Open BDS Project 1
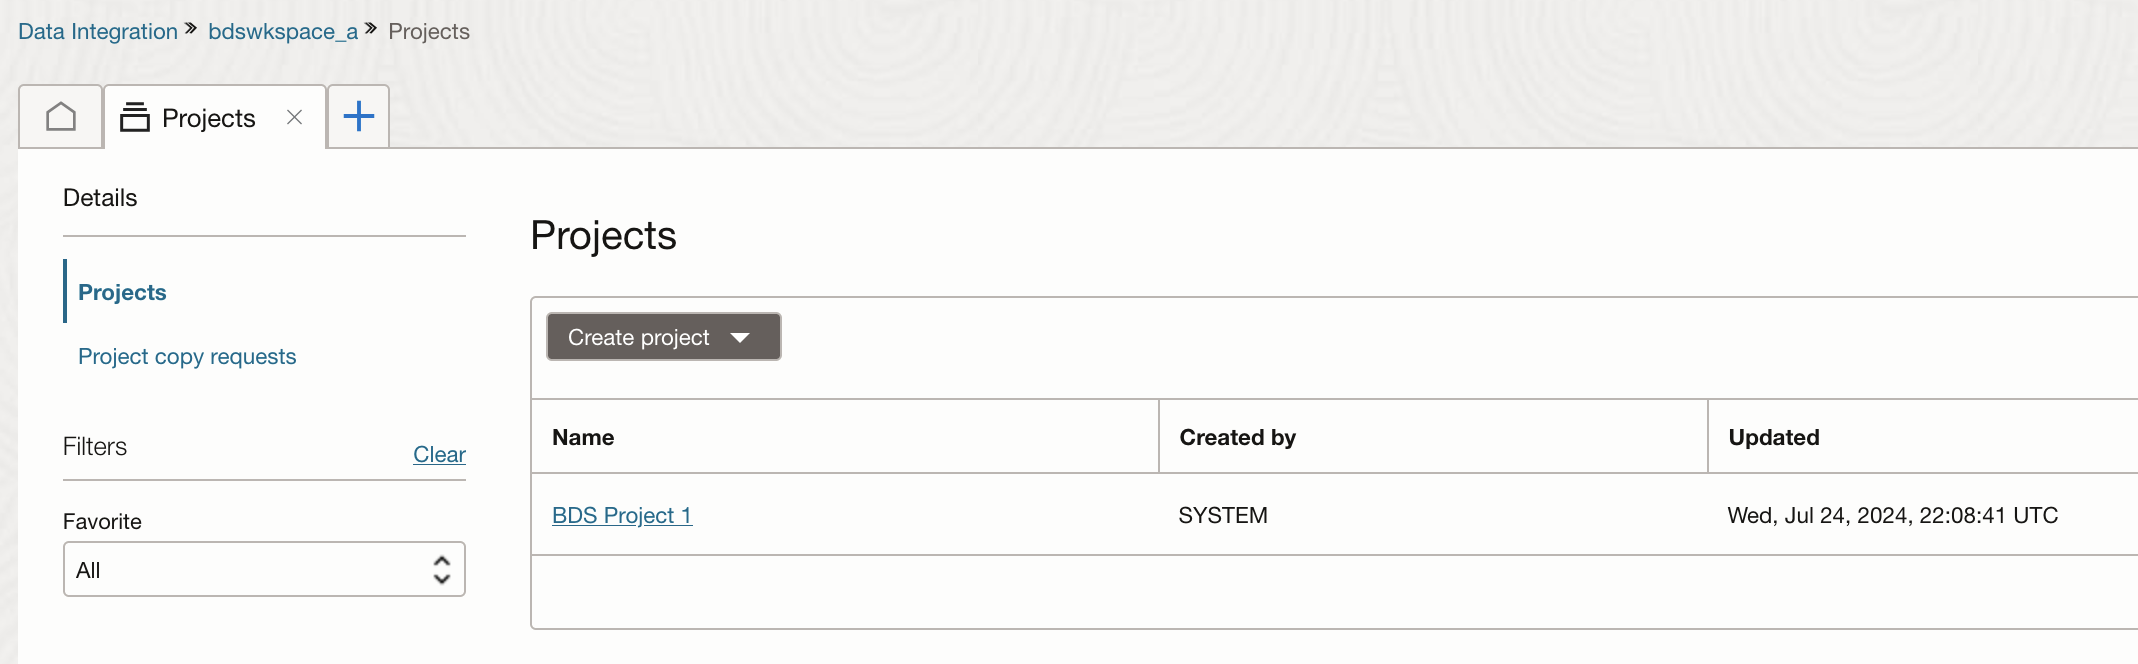The height and width of the screenshot is (664, 2138). pyautogui.click(x=622, y=515)
